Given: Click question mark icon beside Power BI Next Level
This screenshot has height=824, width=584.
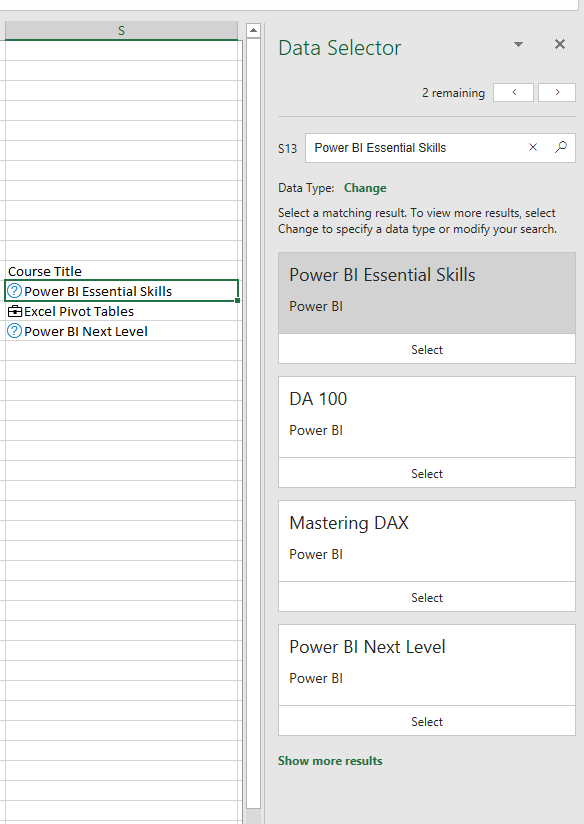Looking at the screenshot, I should pyautogui.click(x=14, y=331).
